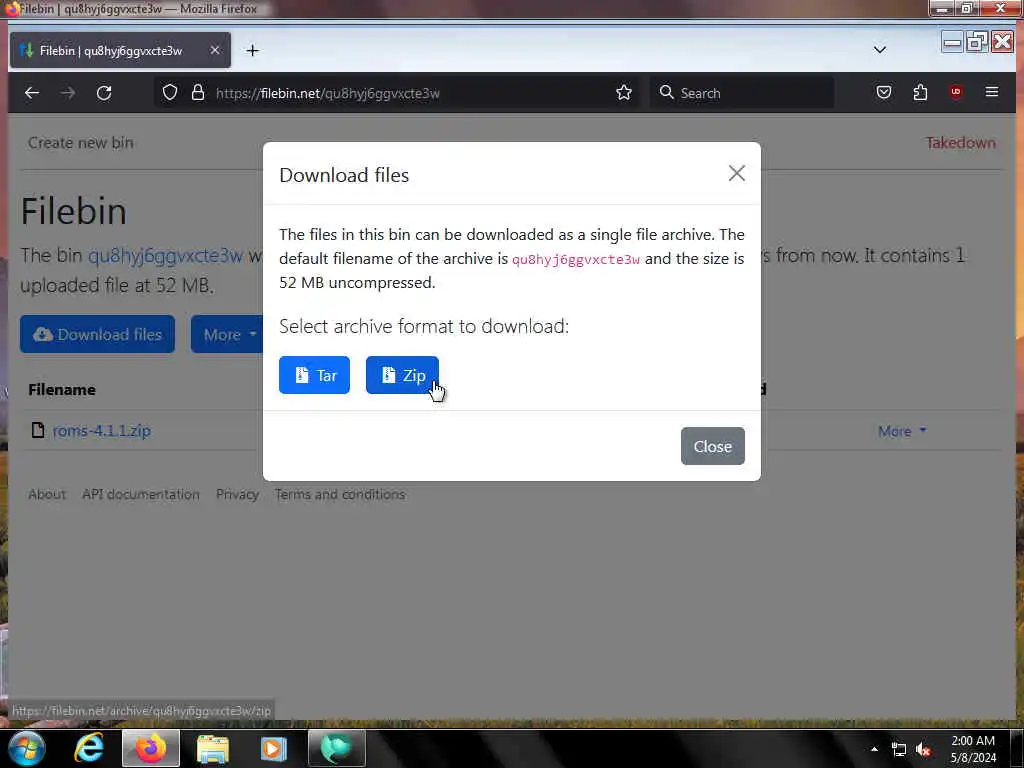Click the browser forward arrow

pos(68,93)
